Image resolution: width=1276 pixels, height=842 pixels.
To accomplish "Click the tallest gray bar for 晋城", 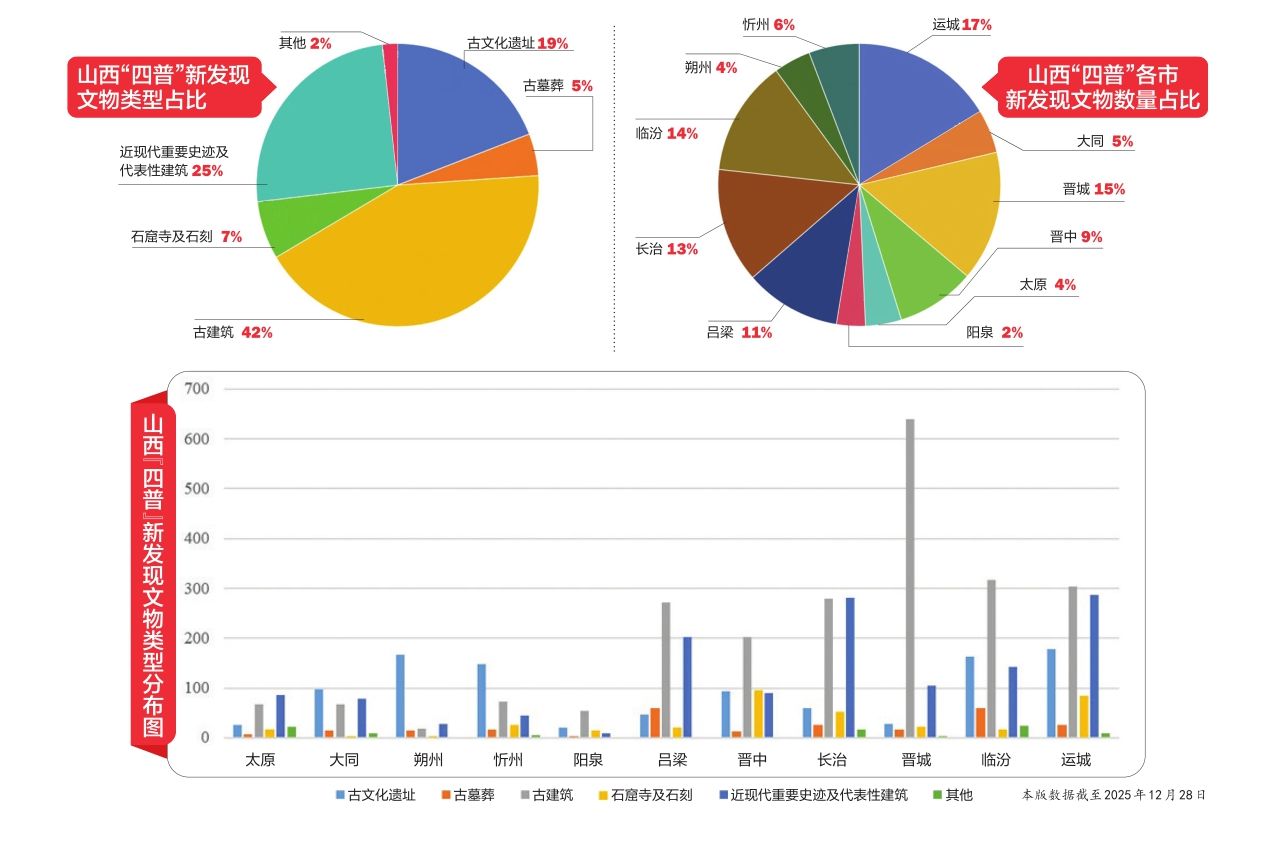I will [909, 578].
